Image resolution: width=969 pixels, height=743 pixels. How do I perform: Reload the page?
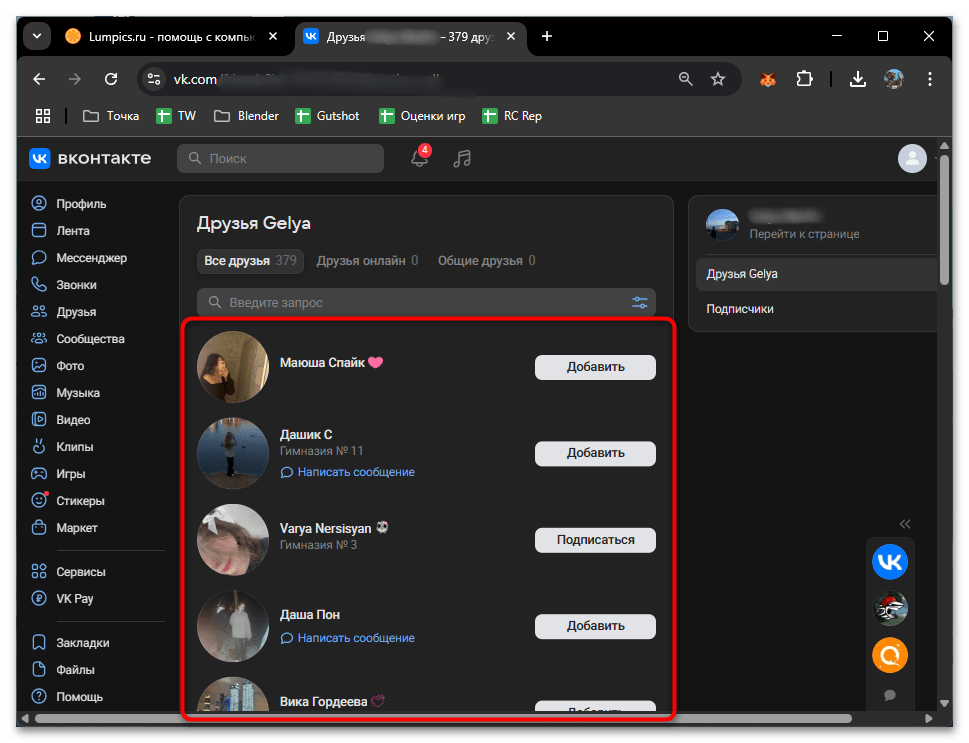tap(111, 79)
